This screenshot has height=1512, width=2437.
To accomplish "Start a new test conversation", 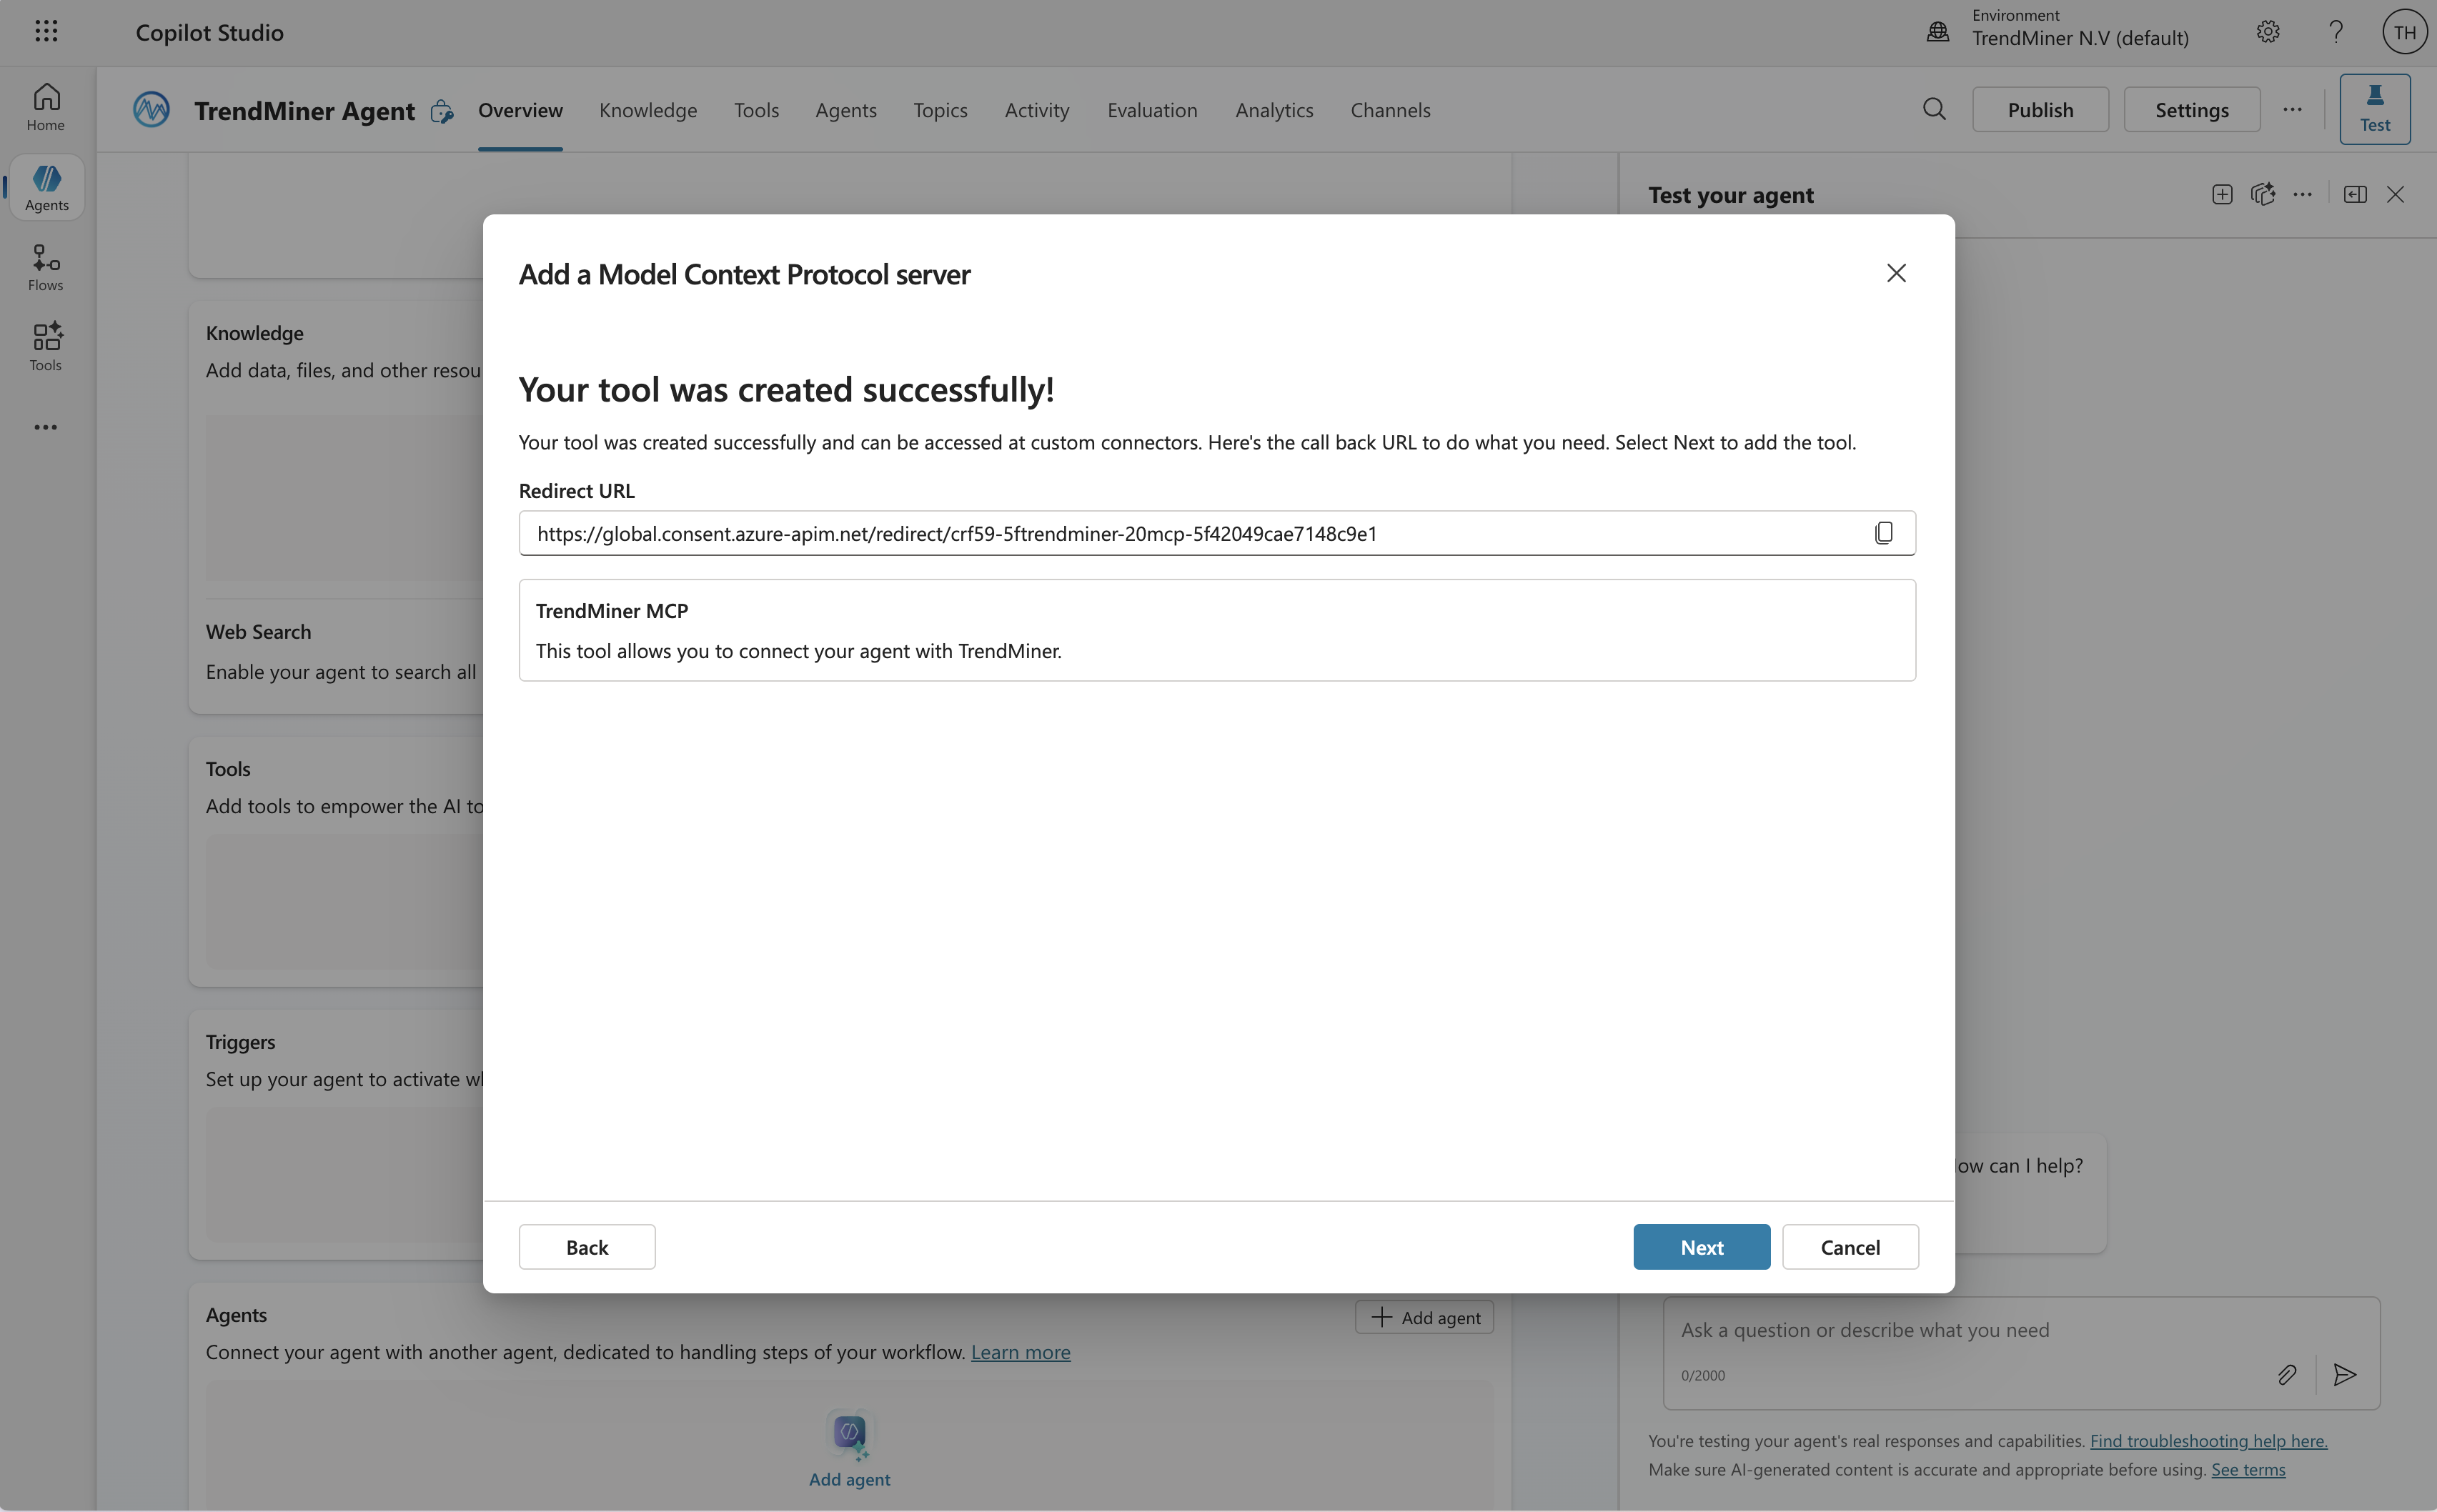I will 2222,194.
